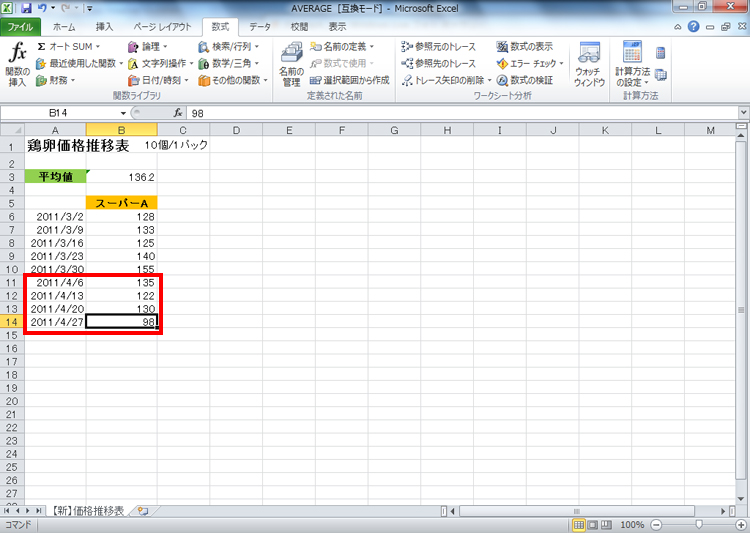This screenshot has width=750, height=533.
Task: Open the 関数の挿入 (Insert Function) button
Action: coord(17,65)
